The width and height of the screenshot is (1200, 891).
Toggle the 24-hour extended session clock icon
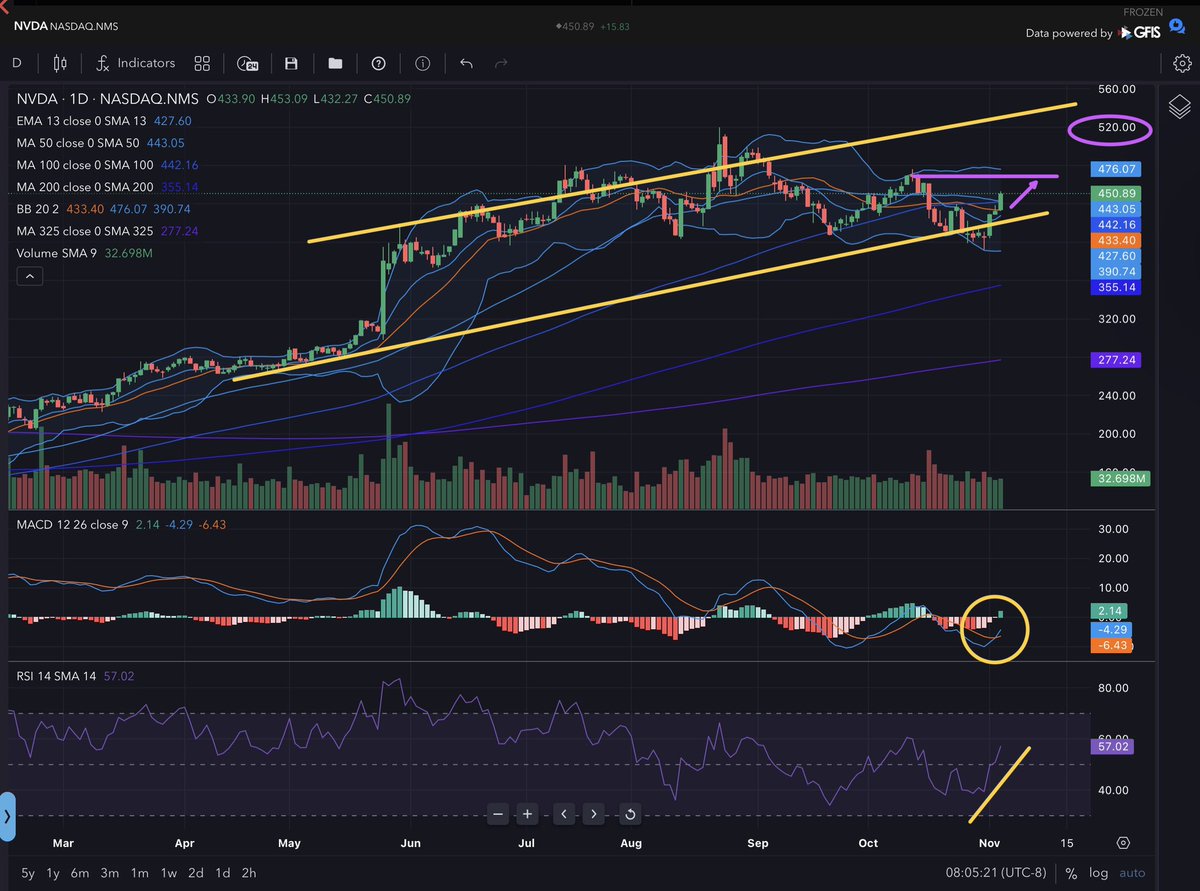pyautogui.click(x=247, y=63)
